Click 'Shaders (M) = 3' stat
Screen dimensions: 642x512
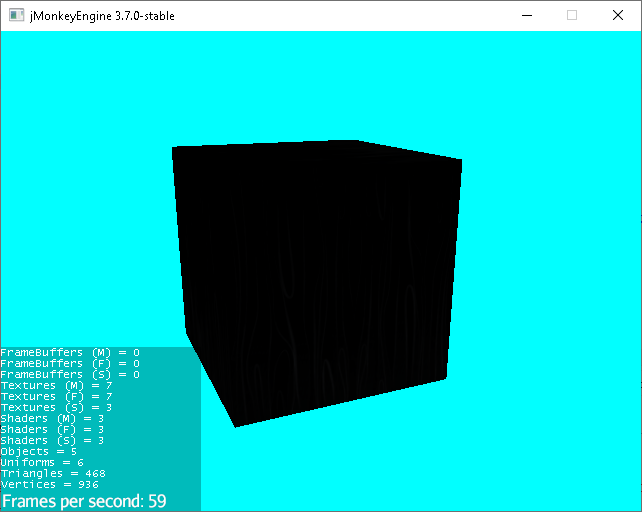(x=52, y=419)
